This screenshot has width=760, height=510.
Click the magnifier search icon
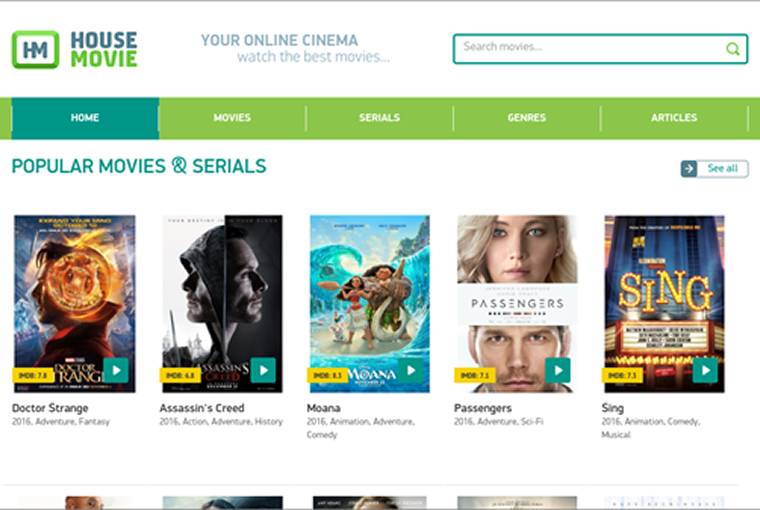pos(733,48)
